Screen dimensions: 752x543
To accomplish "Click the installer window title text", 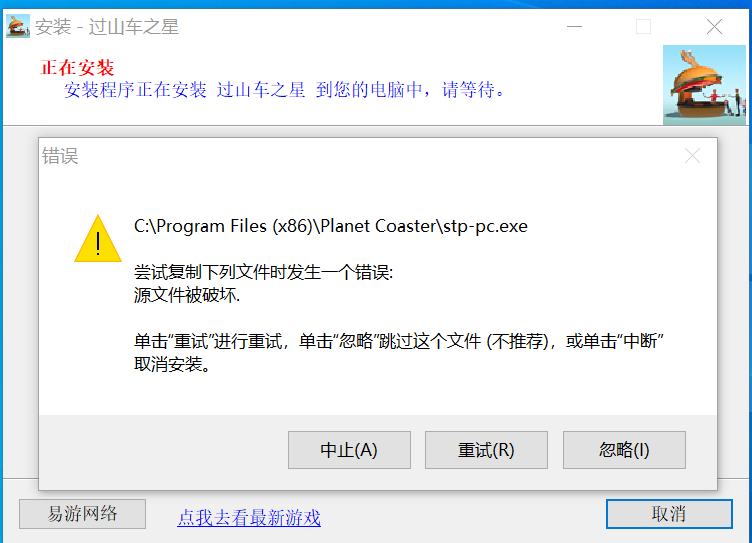I will pyautogui.click(x=106, y=27).
